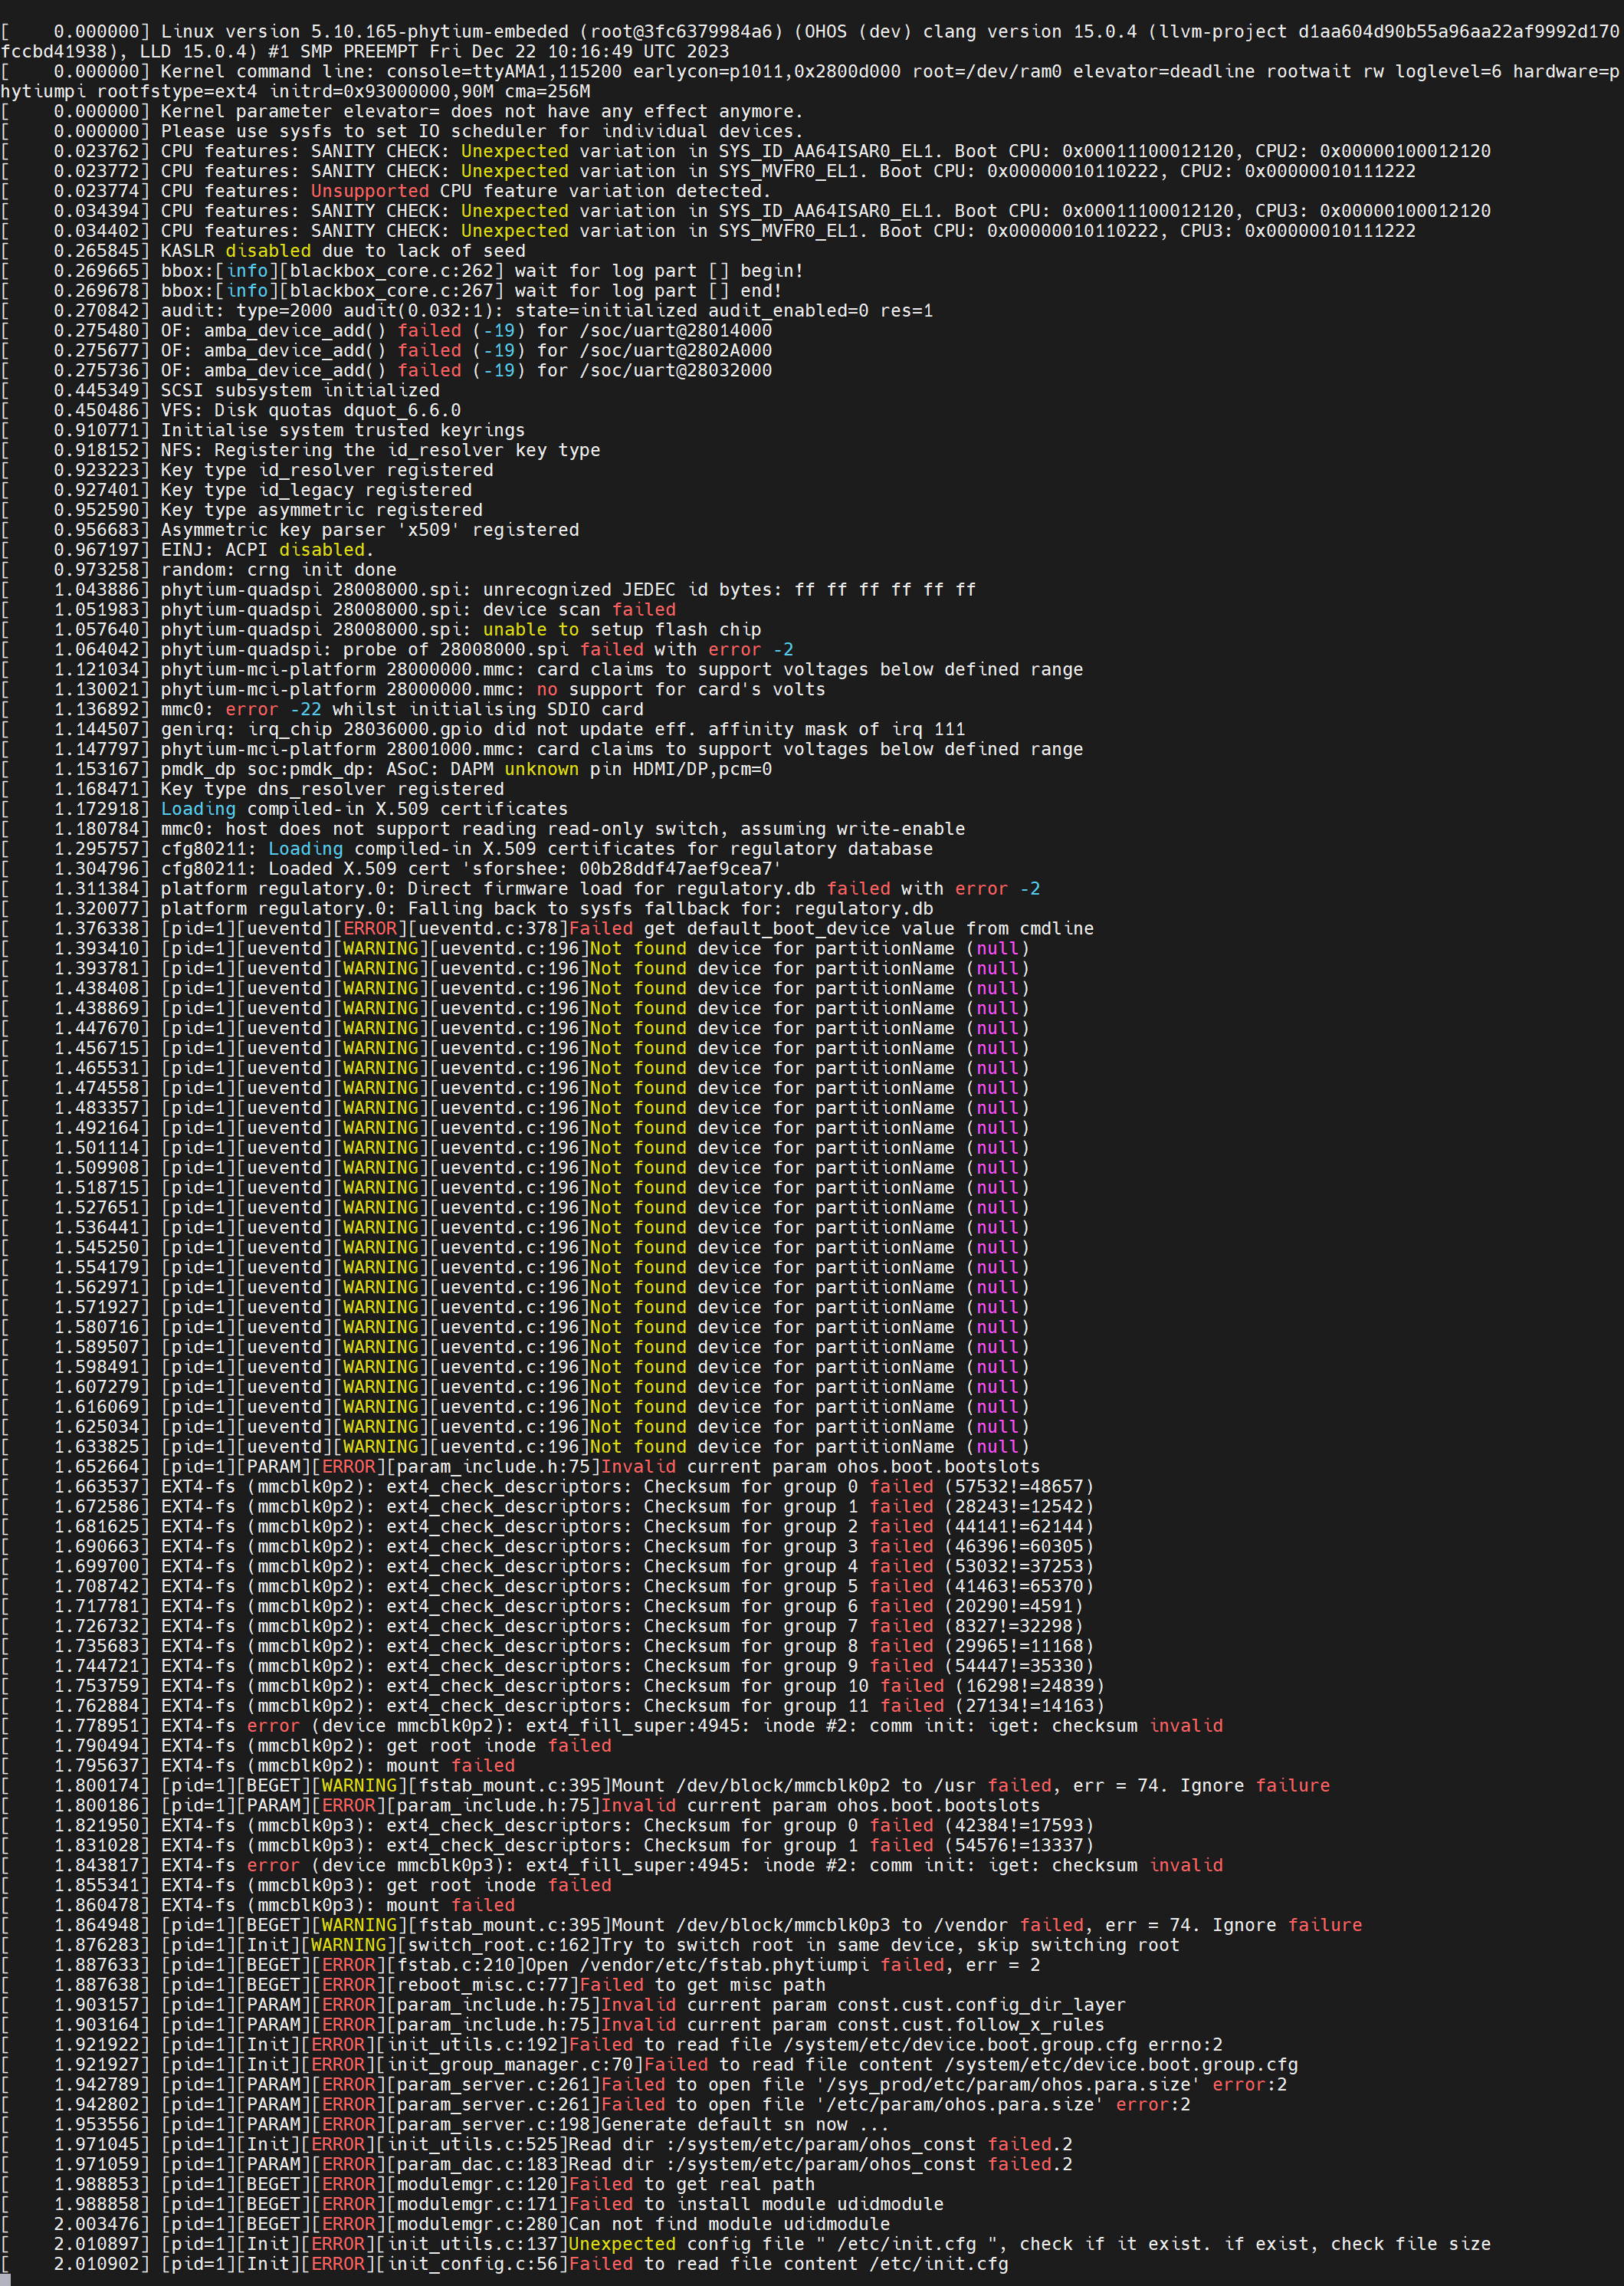
Task: Click "Please use sysfs to set IO scheduler" line
Action: (402, 131)
